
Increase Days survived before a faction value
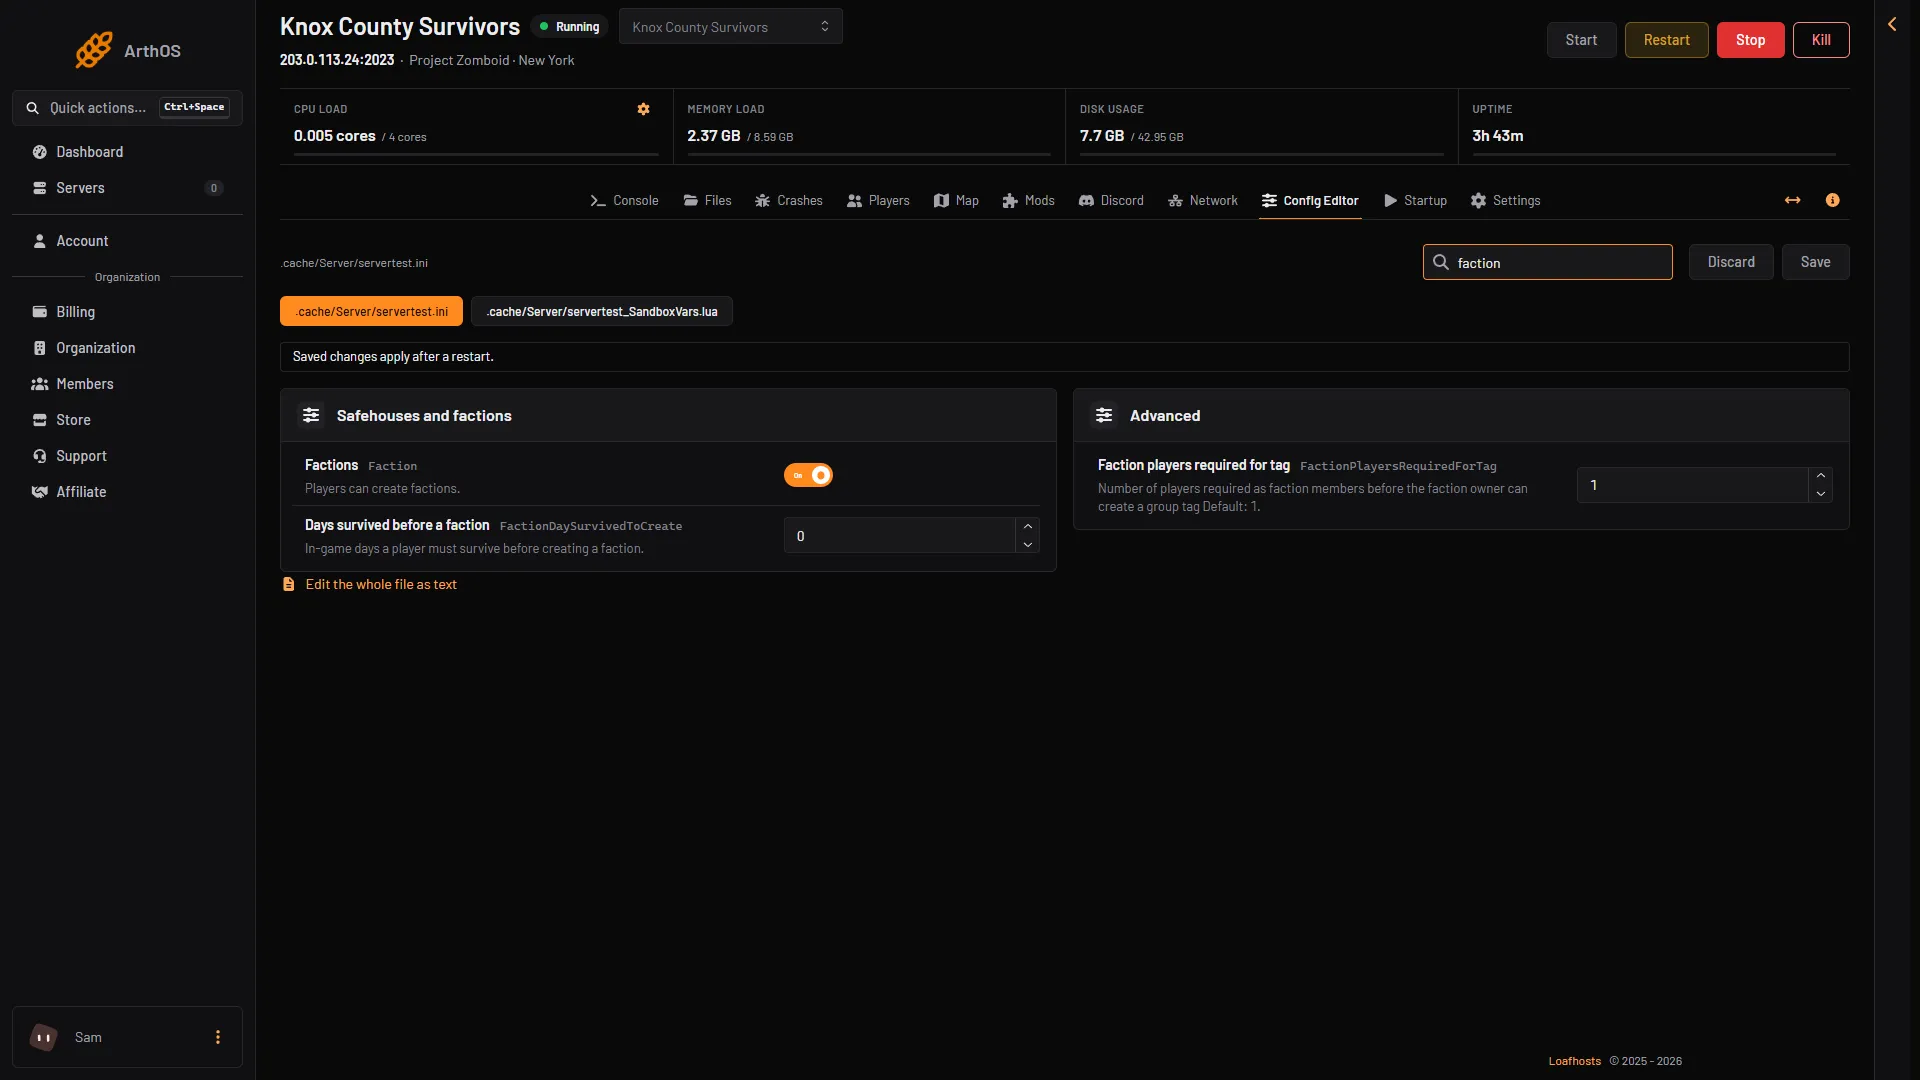(1028, 526)
